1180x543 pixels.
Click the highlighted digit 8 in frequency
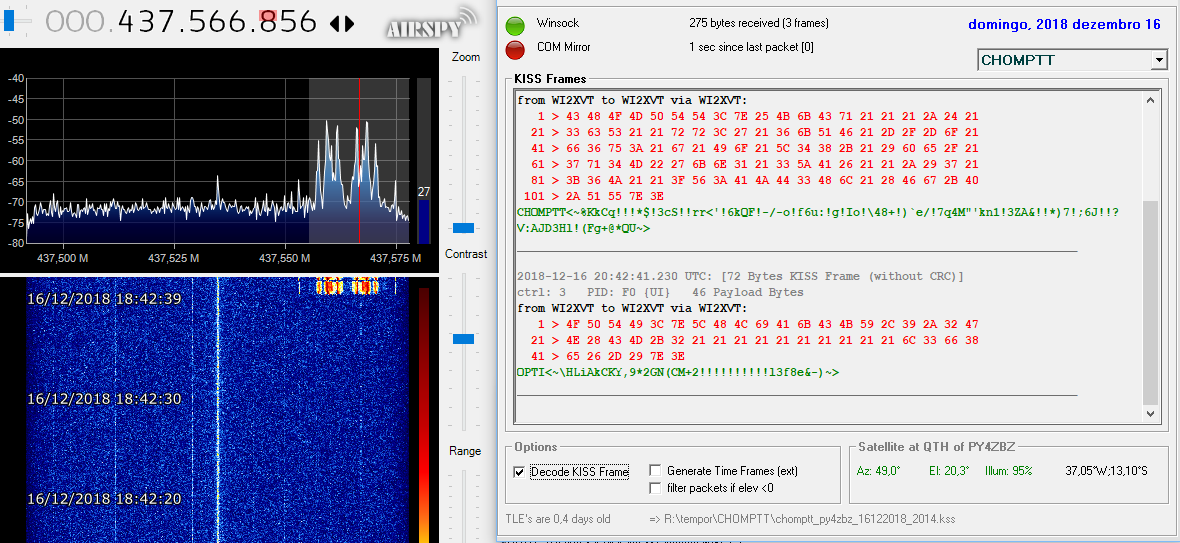coord(267,21)
